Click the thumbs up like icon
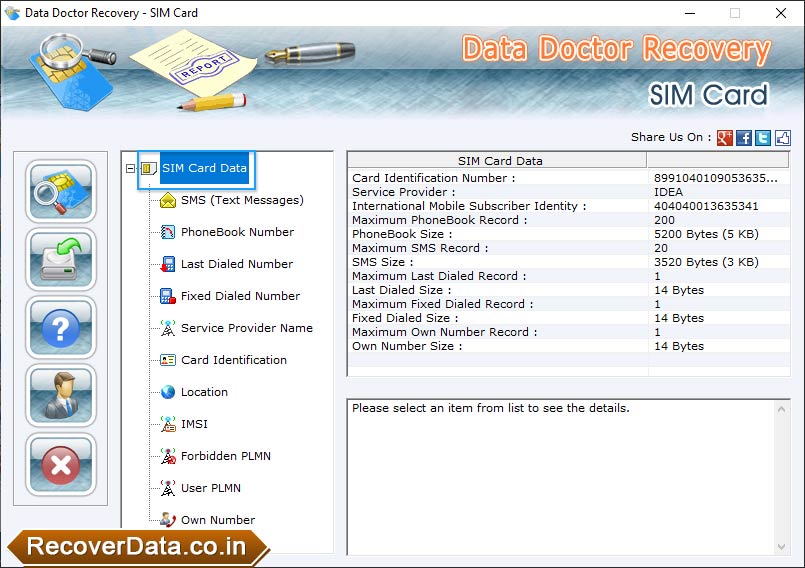Screen dimensions: 805x568 point(782,138)
